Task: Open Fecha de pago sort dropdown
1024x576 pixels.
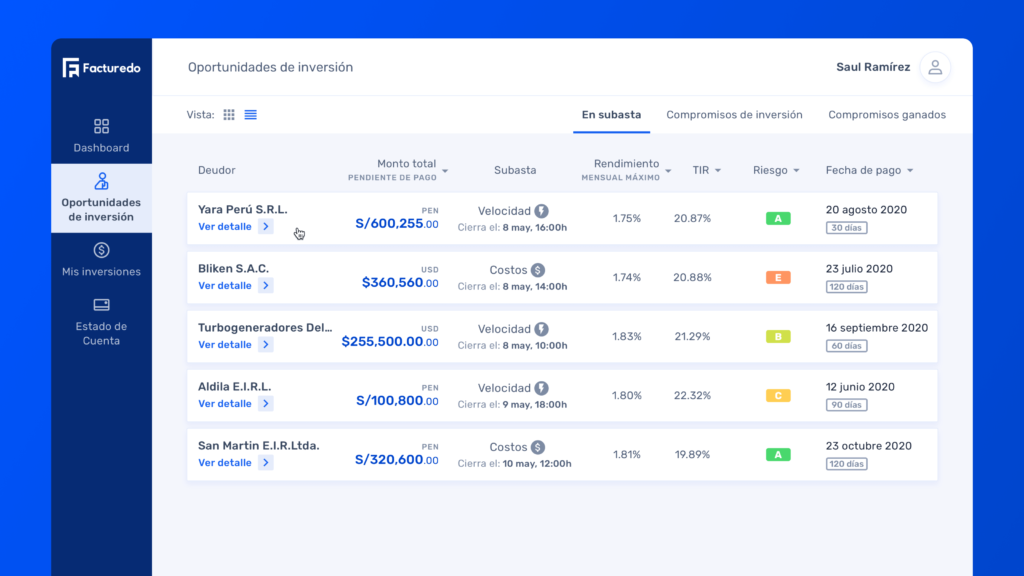Action: click(x=910, y=171)
